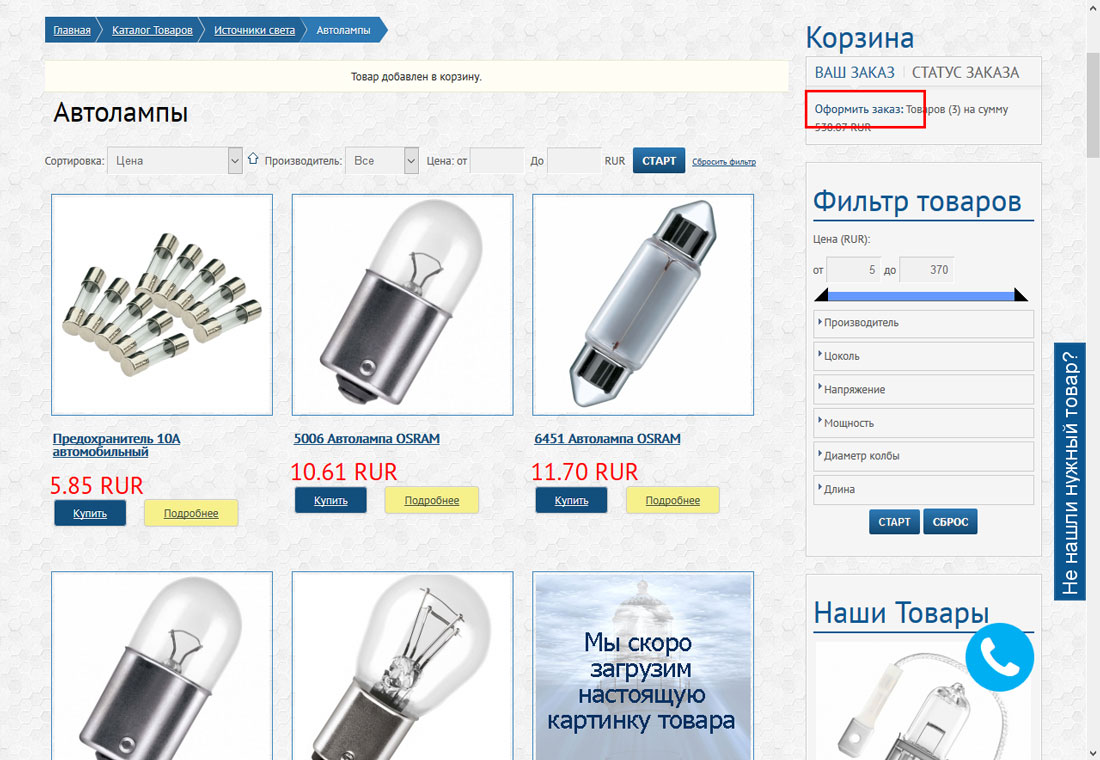Click the 10.61 RUR price text
Viewport: 1100px width, 760px height.
coord(344,472)
